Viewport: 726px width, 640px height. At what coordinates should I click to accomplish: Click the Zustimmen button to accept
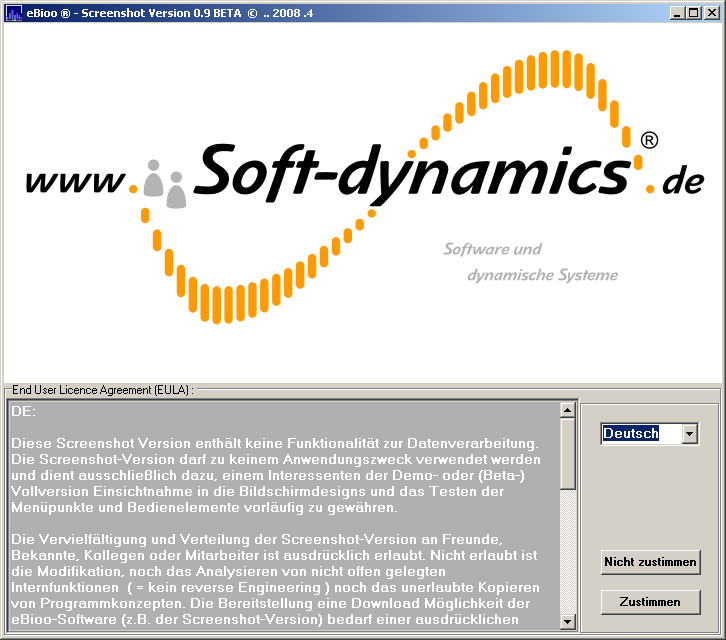pos(650,602)
